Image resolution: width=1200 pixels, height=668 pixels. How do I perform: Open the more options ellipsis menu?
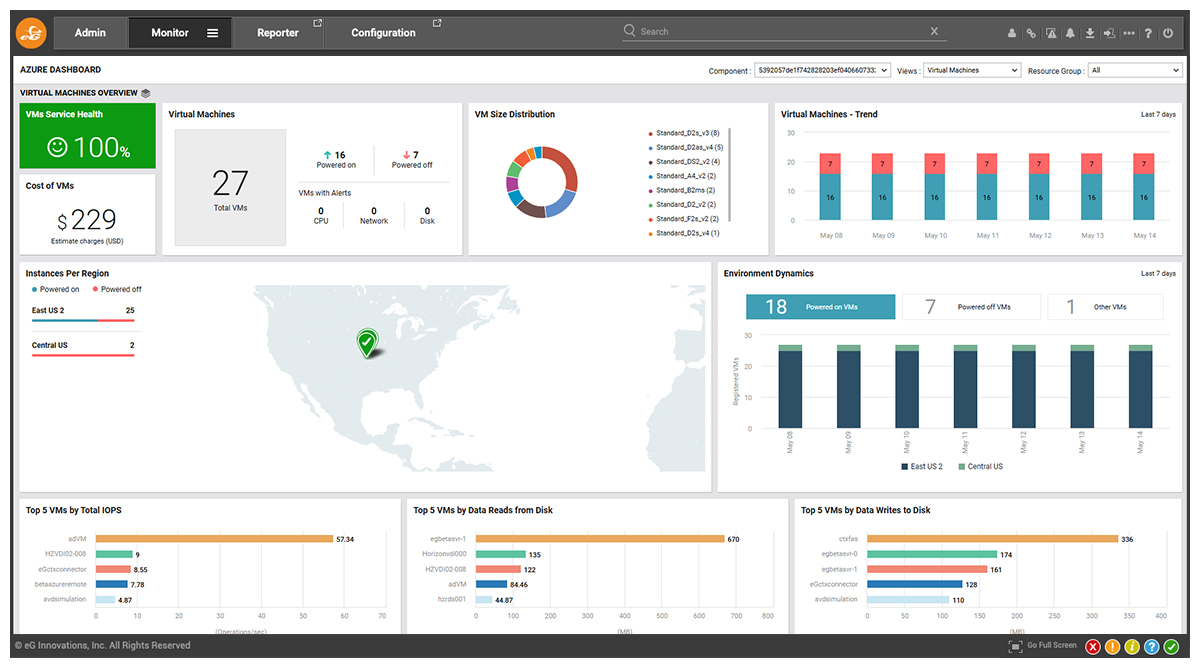[x=1129, y=33]
